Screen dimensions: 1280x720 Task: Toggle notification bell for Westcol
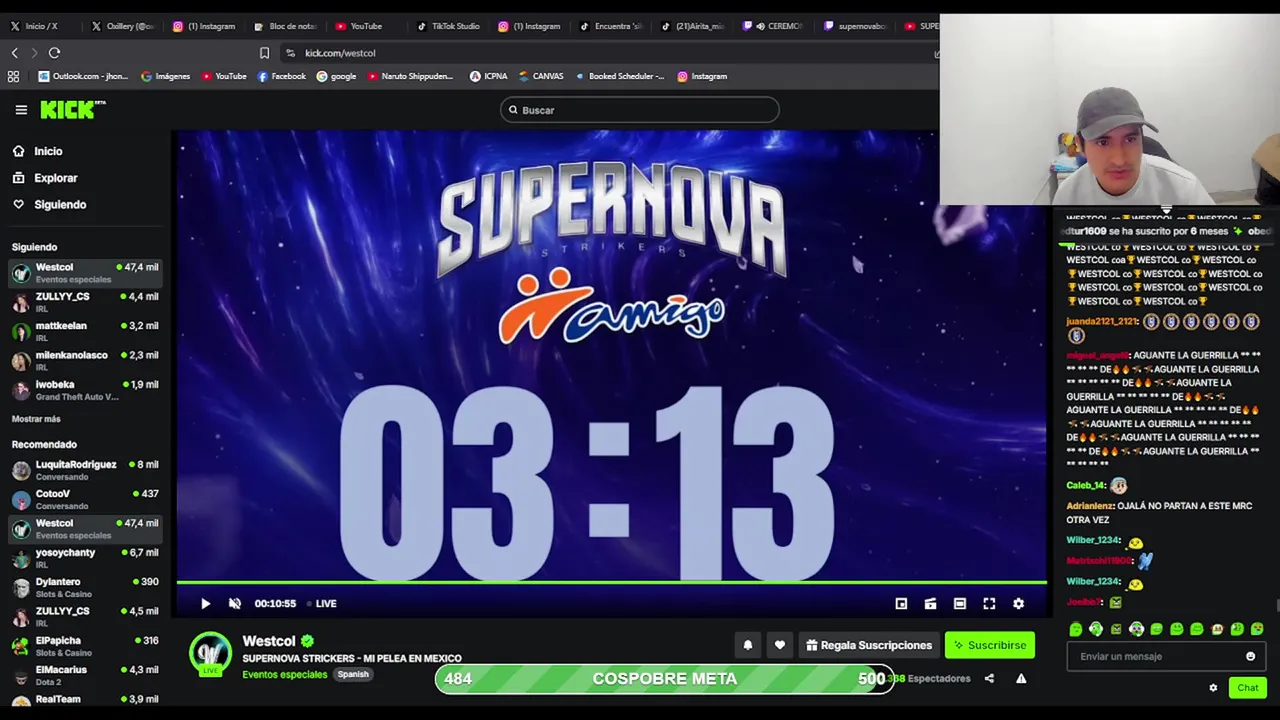[x=747, y=645]
